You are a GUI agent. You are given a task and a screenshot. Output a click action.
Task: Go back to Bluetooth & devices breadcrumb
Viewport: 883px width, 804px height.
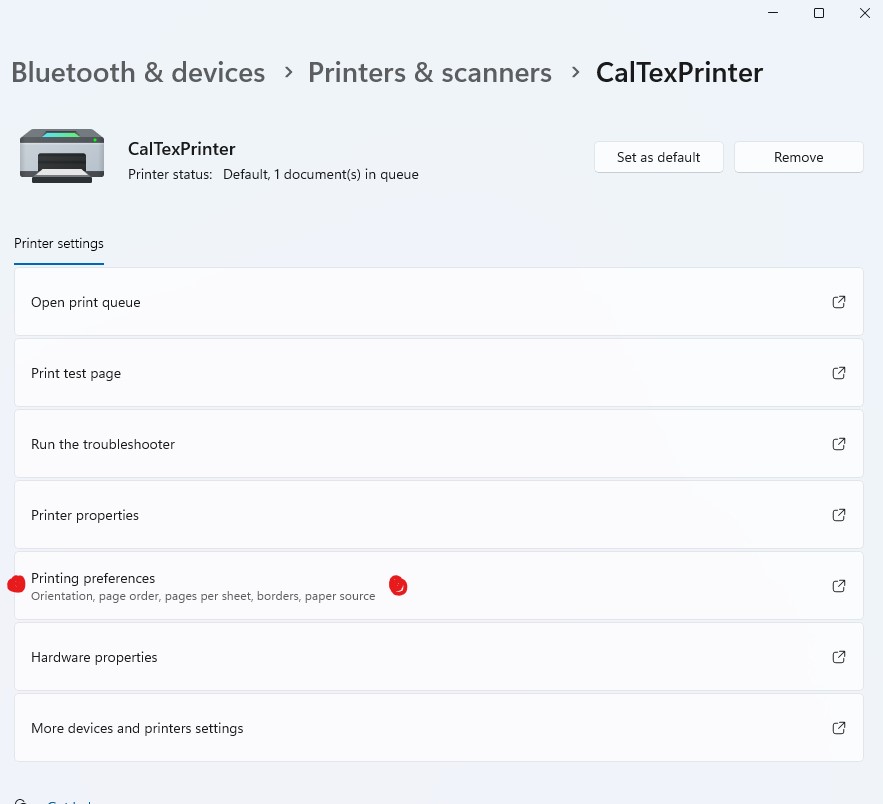click(138, 73)
